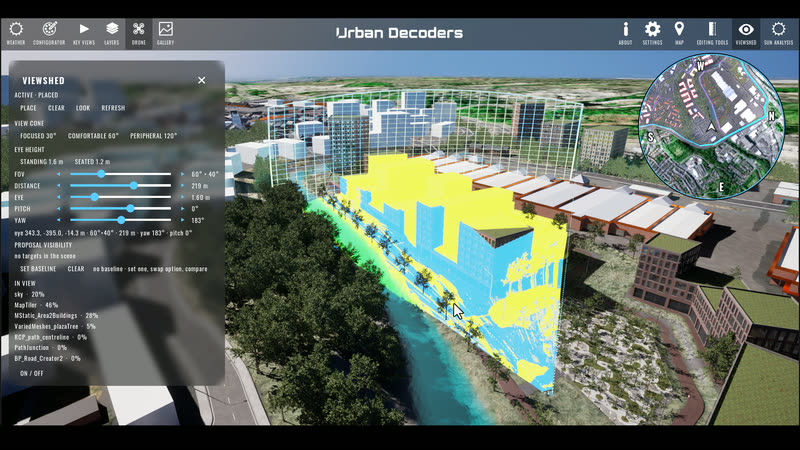Click Refresh in viewshed panel
This screenshot has width=800, height=450.
pyautogui.click(x=113, y=108)
